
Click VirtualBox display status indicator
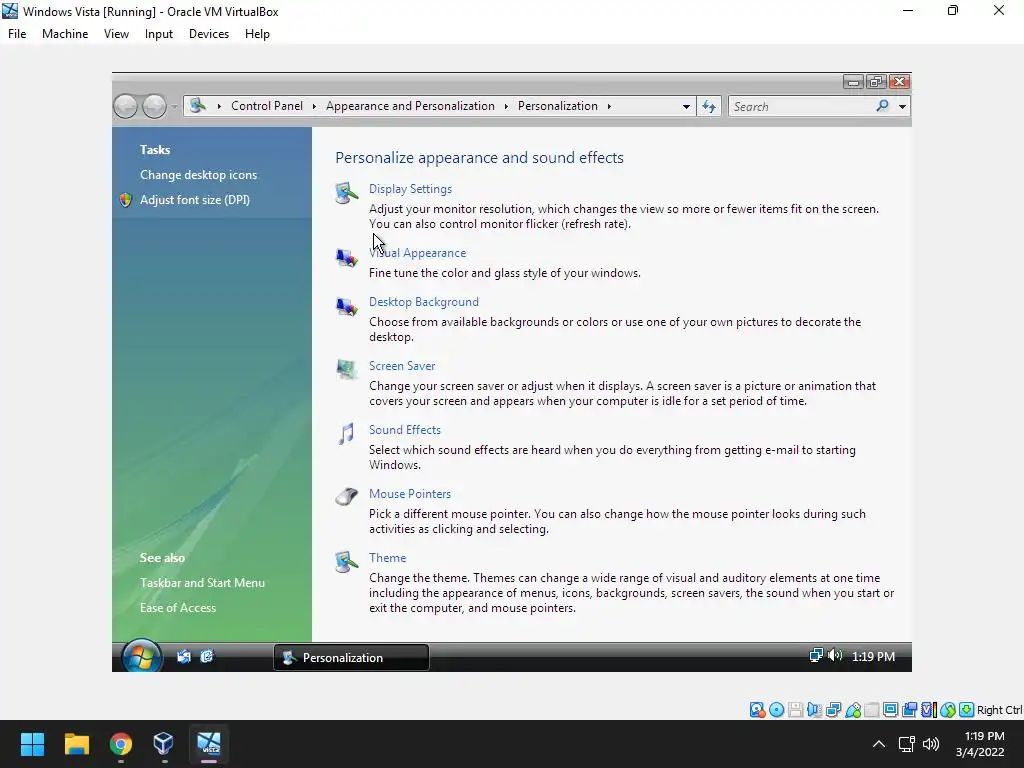click(890, 710)
